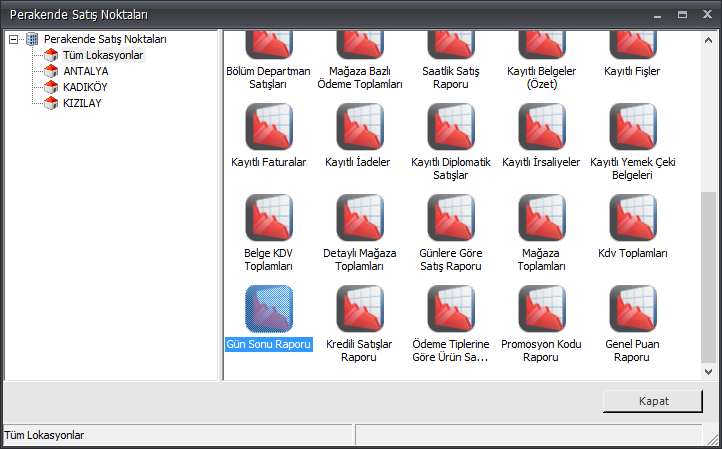This screenshot has height=449, width=722.
Task: Select the Kayıtlı İadeler report icon
Action: 360,127
